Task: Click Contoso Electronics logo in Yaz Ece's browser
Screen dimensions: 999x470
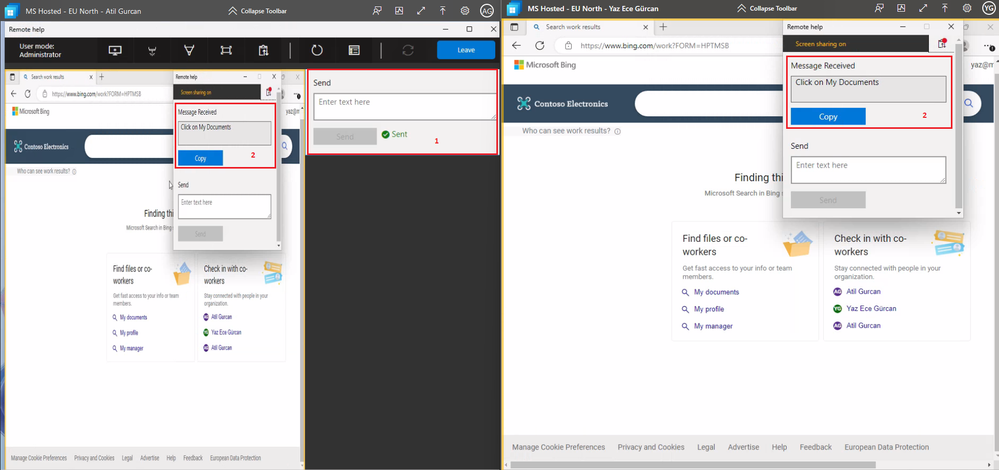Action: [562, 104]
